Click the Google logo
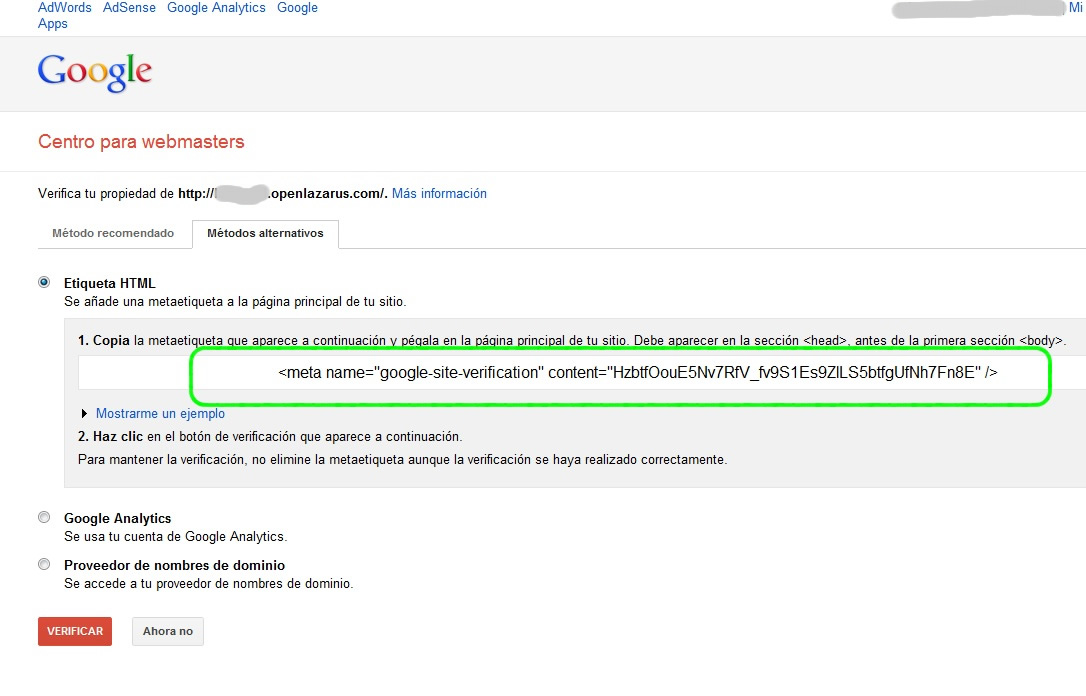 95,72
